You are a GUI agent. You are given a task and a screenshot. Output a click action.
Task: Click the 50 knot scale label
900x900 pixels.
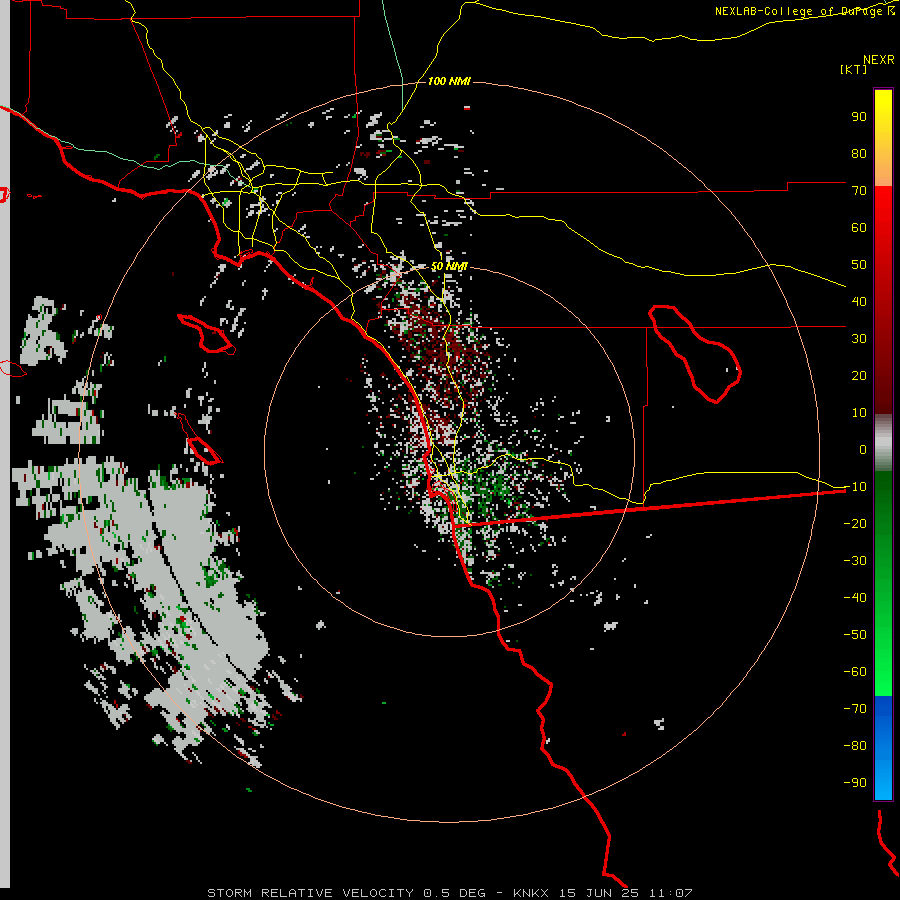tap(859, 265)
